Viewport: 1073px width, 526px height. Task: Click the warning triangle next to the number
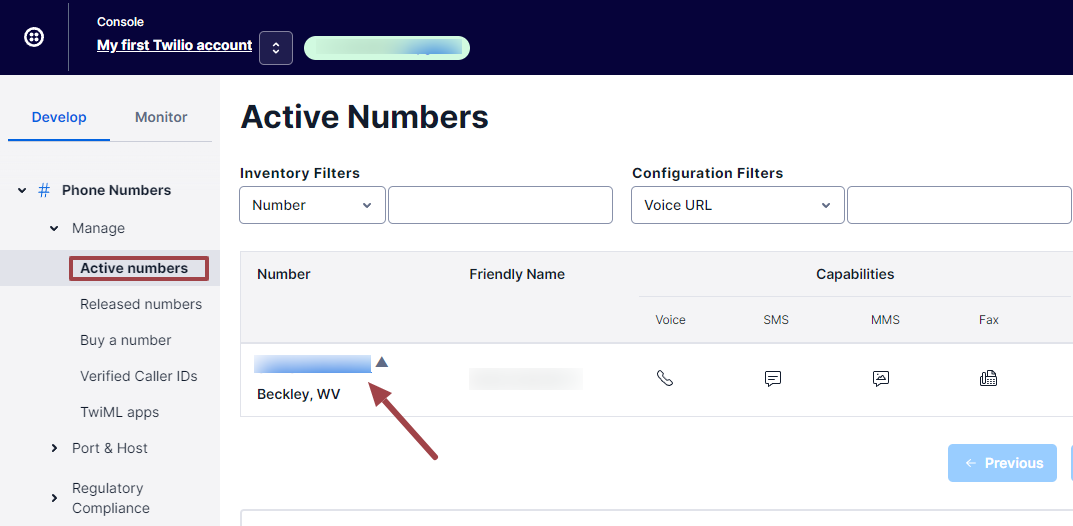pos(382,362)
